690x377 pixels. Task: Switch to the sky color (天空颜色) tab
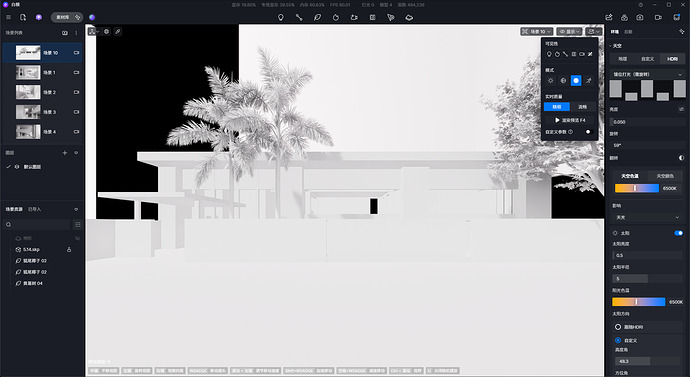665,176
